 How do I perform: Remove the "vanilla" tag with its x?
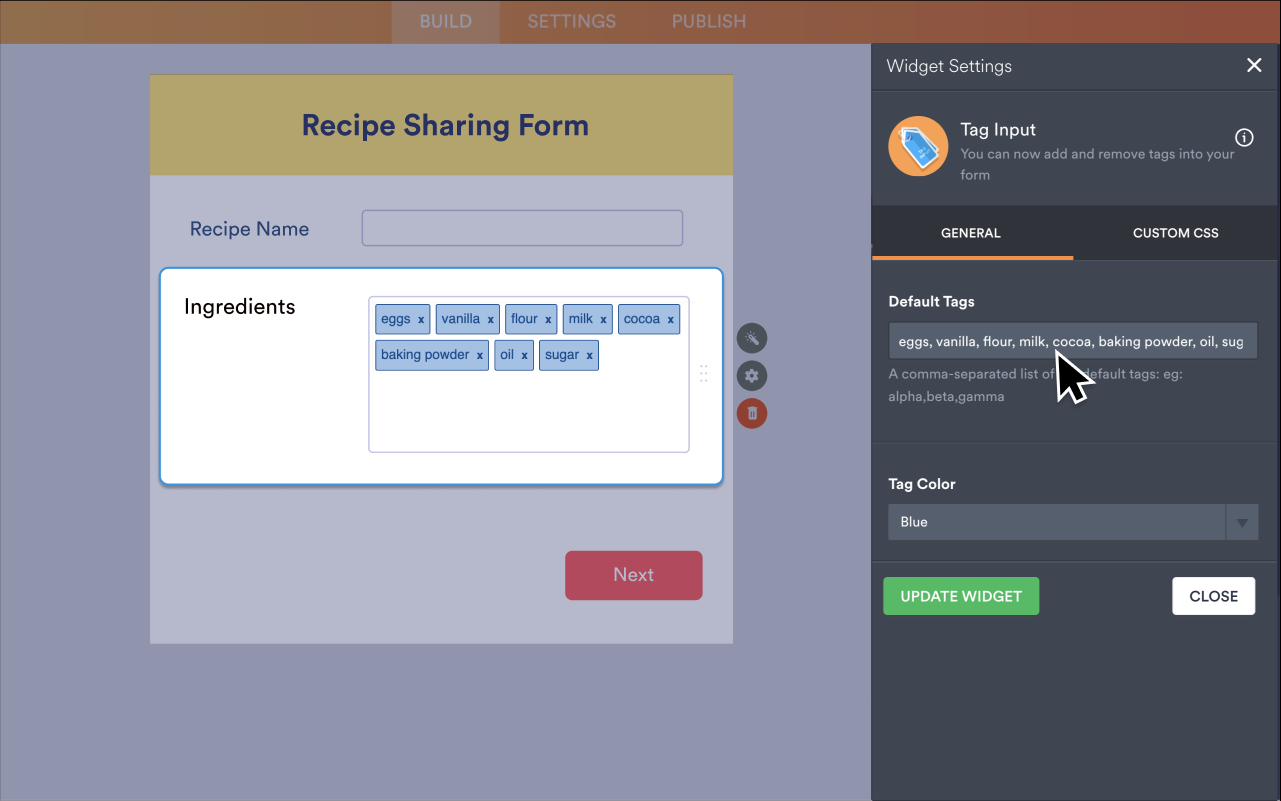489,319
